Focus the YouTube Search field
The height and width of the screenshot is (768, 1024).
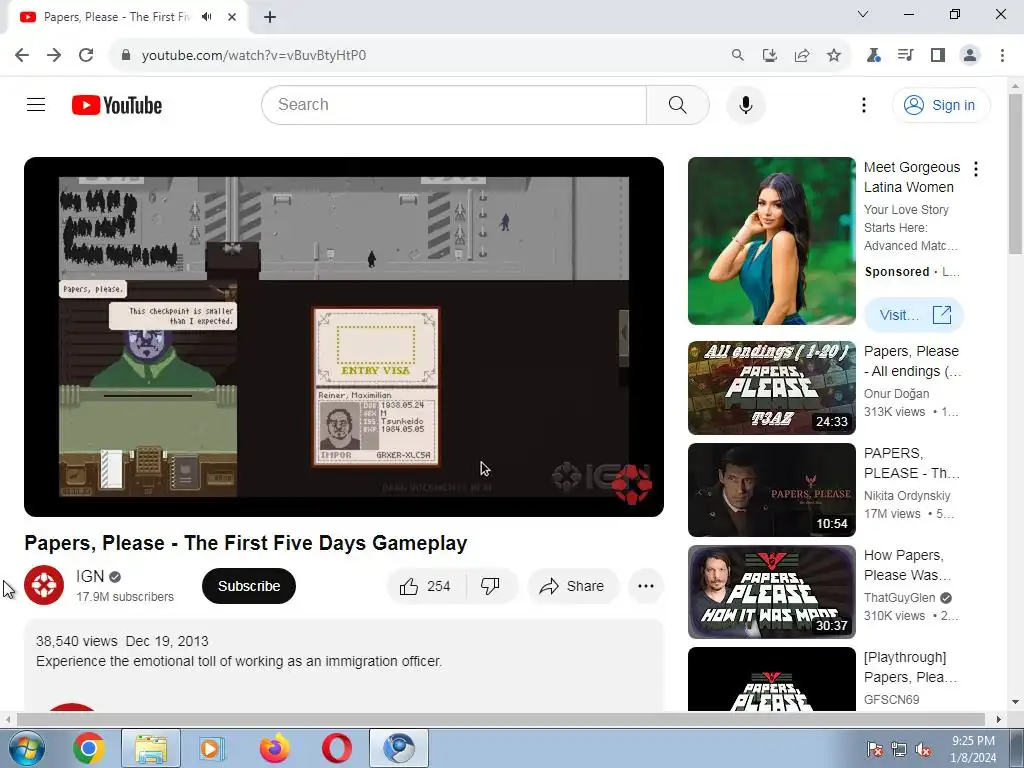click(454, 104)
